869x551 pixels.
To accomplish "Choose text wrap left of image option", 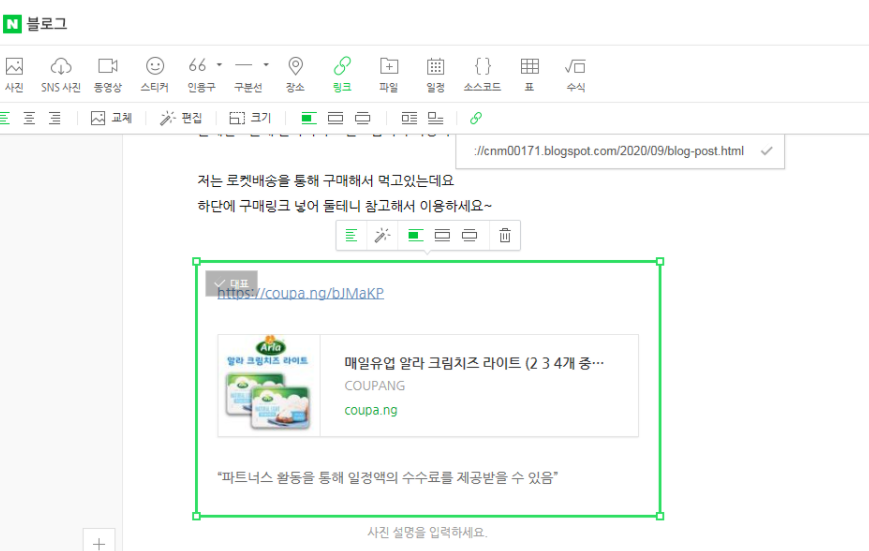I will click(409, 118).
